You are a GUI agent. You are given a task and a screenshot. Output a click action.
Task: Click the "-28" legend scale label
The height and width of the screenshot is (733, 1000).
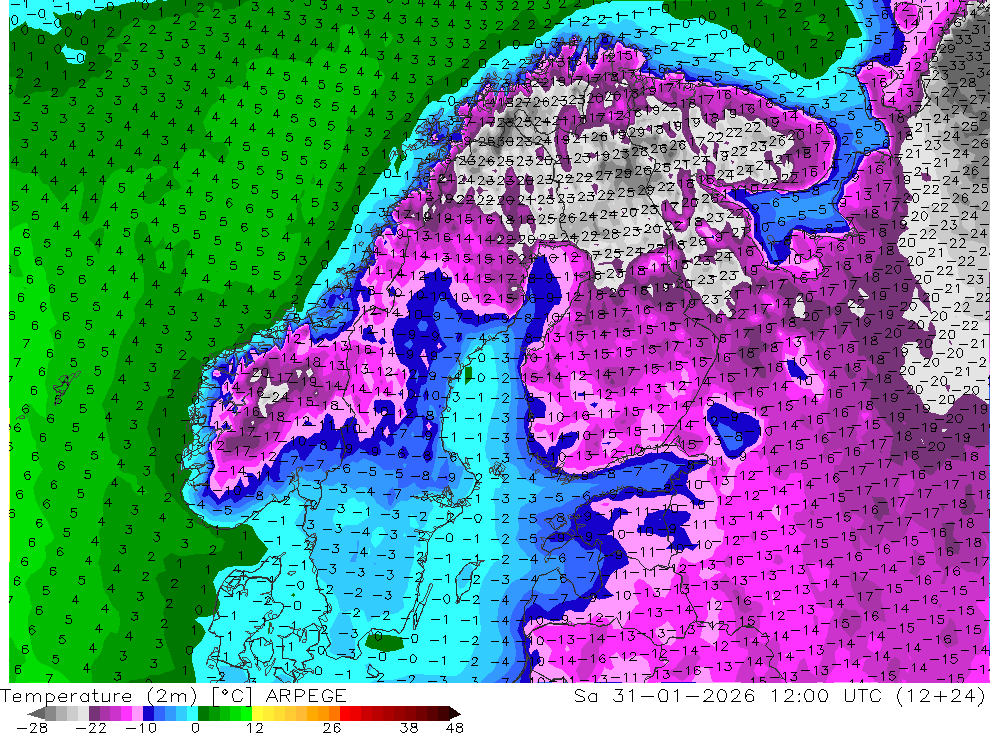point(32,727)
